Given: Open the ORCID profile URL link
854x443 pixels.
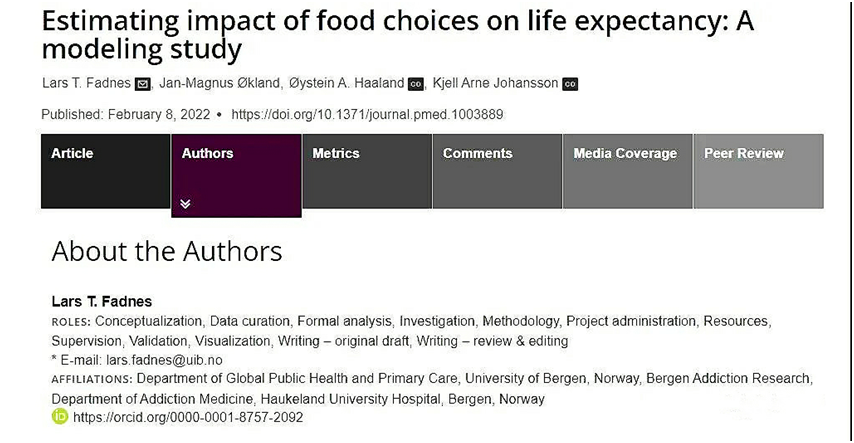Looking at the screenshot, I should tap(188, 417).
